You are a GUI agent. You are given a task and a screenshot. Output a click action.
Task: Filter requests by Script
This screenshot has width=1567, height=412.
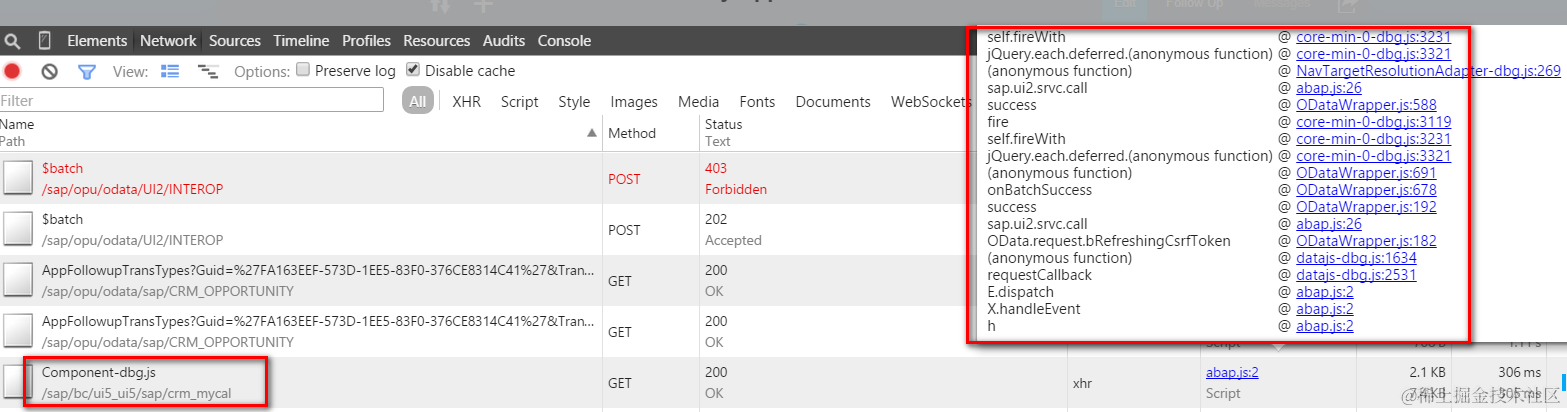519,102
